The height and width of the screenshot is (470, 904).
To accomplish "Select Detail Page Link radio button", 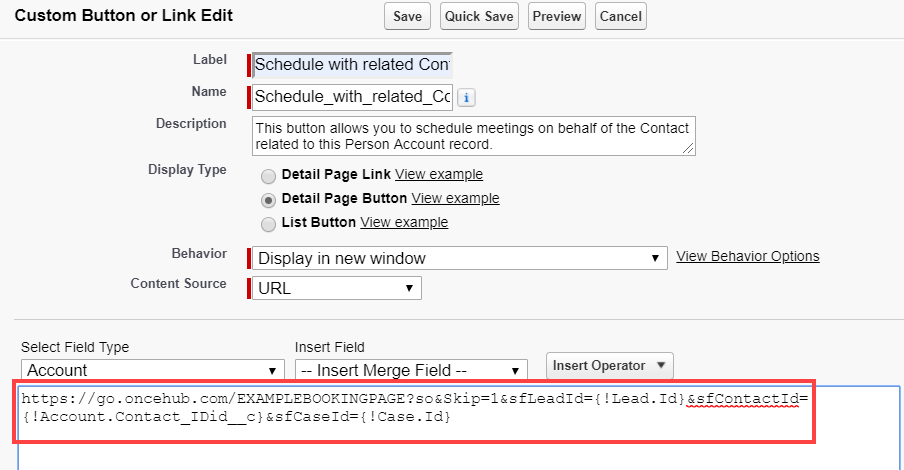I will 268,174.
